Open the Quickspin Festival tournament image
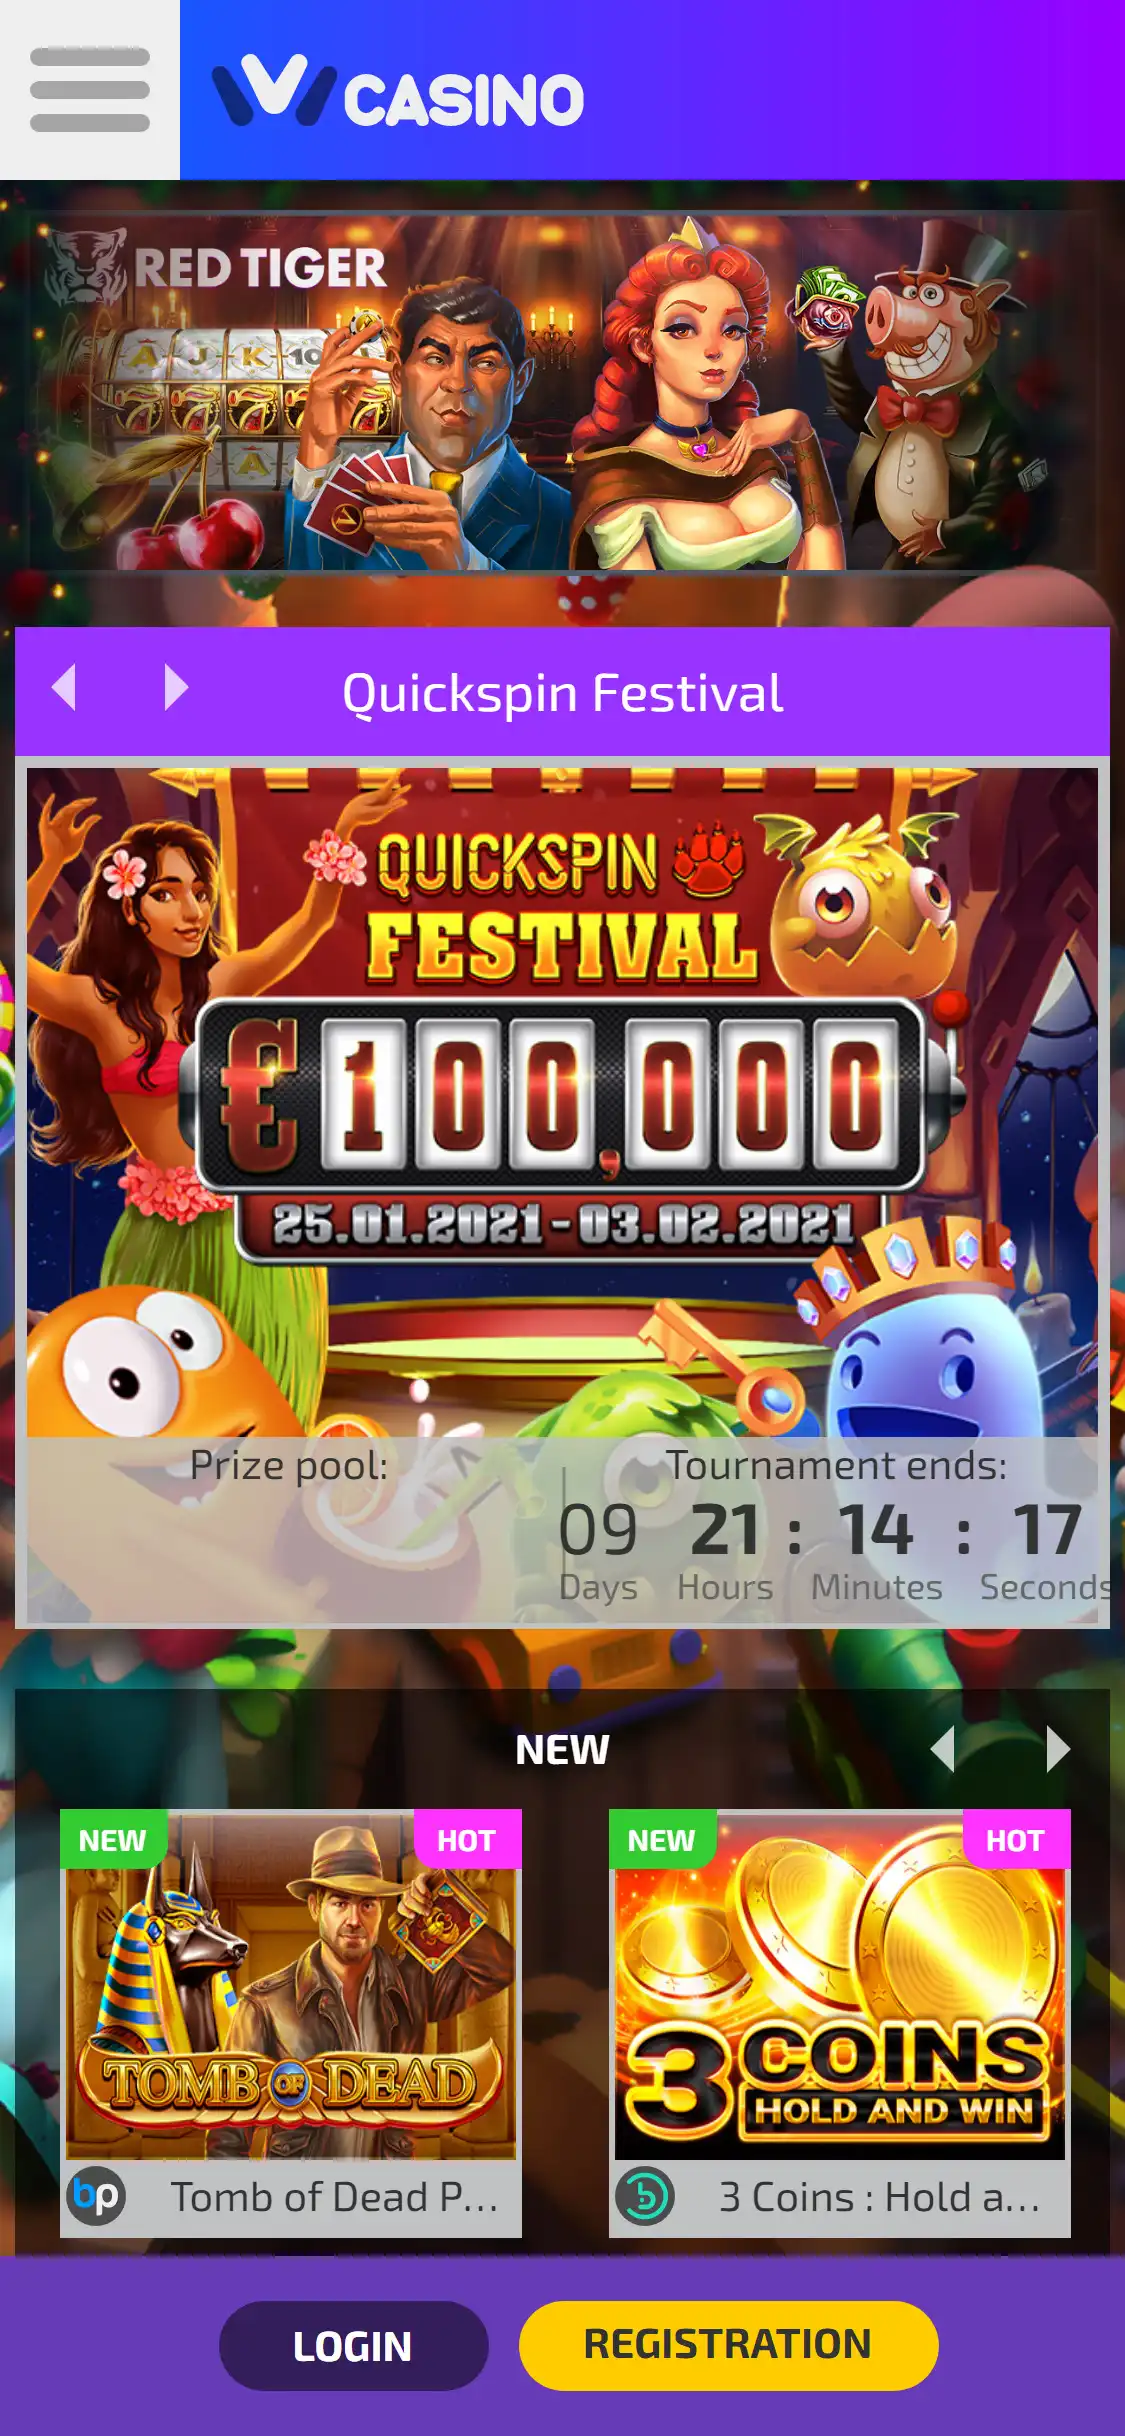 [x=562, y=1102]
